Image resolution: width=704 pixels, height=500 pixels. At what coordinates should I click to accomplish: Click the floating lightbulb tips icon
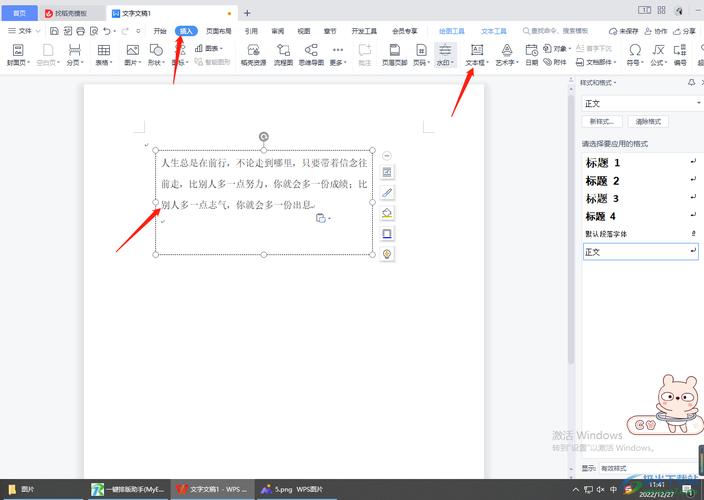[x=387, y=254]
